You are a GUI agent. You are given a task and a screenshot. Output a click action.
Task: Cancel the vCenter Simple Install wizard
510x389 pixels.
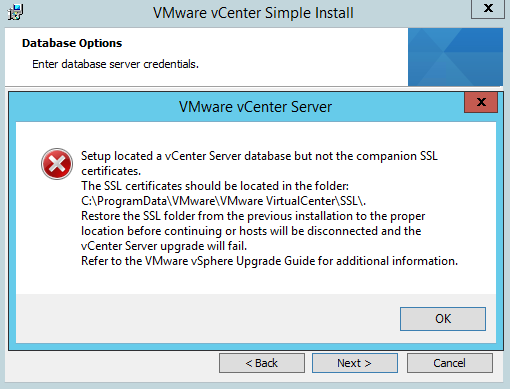(449, 363)
